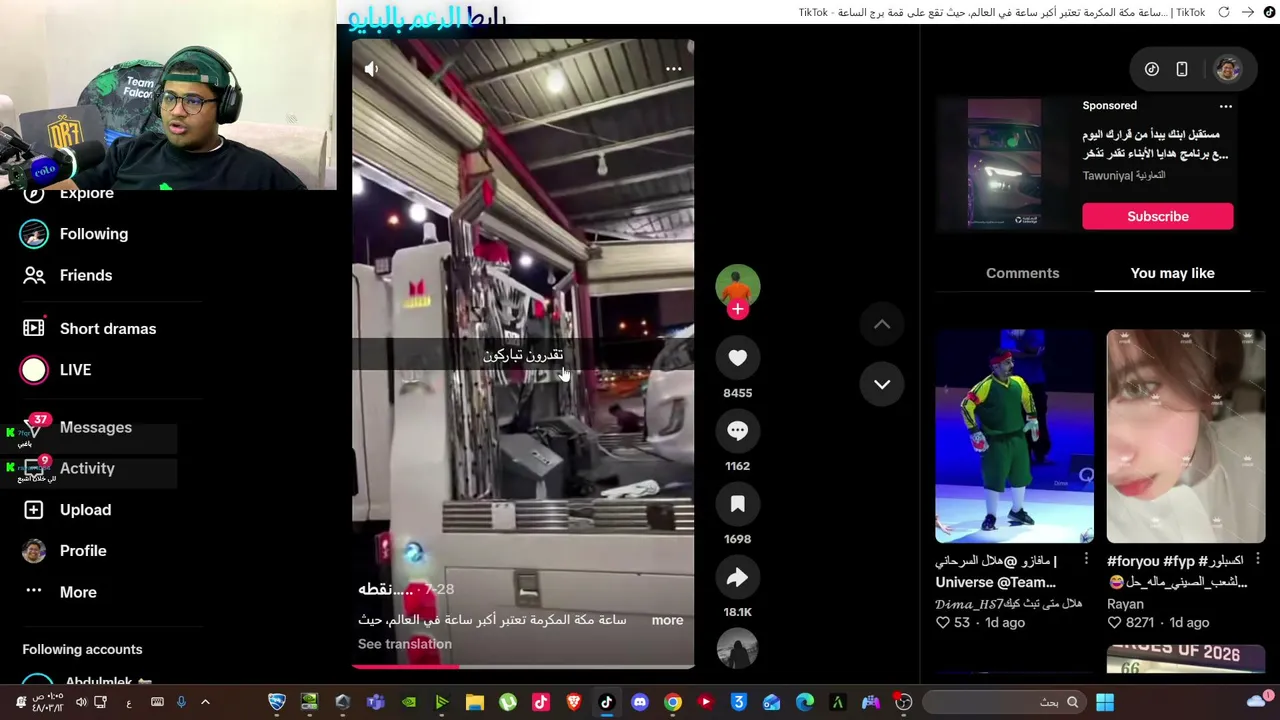
Task: Open Upload in the sidebar
Action: coord(85,510)
